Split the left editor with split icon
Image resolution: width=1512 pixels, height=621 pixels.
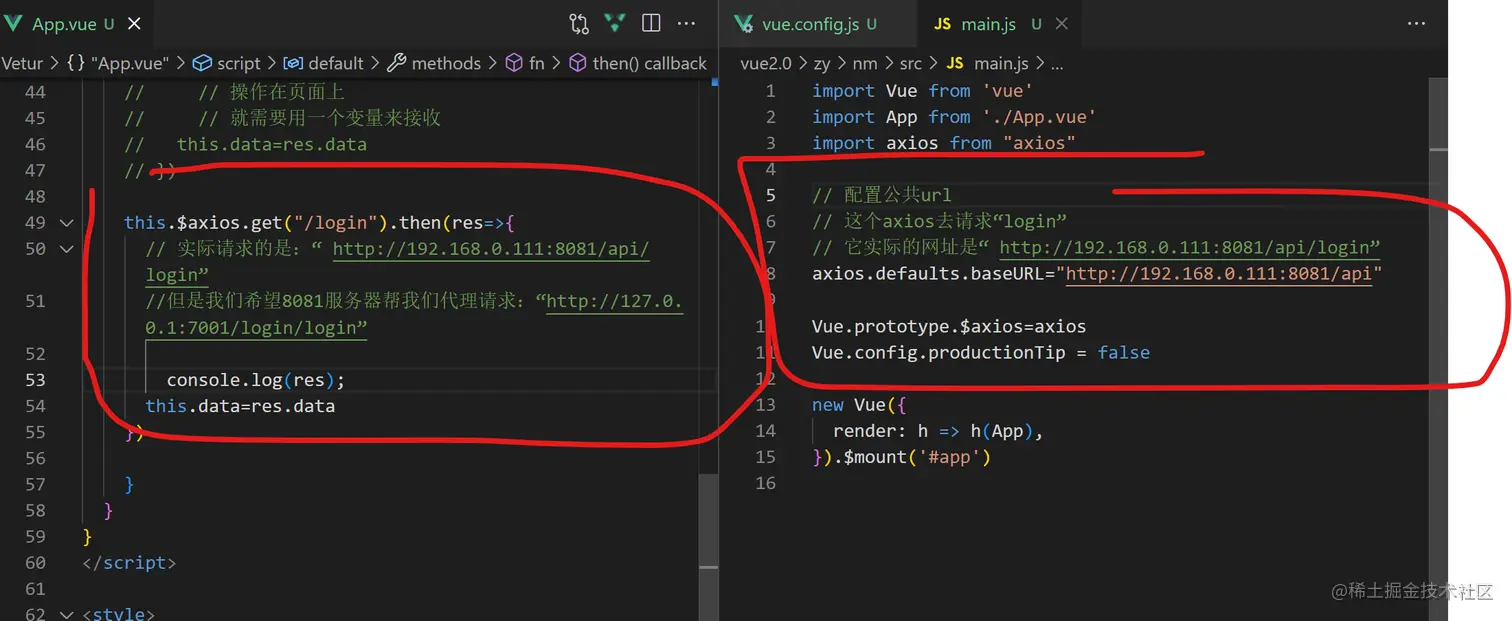click(651, 23)
